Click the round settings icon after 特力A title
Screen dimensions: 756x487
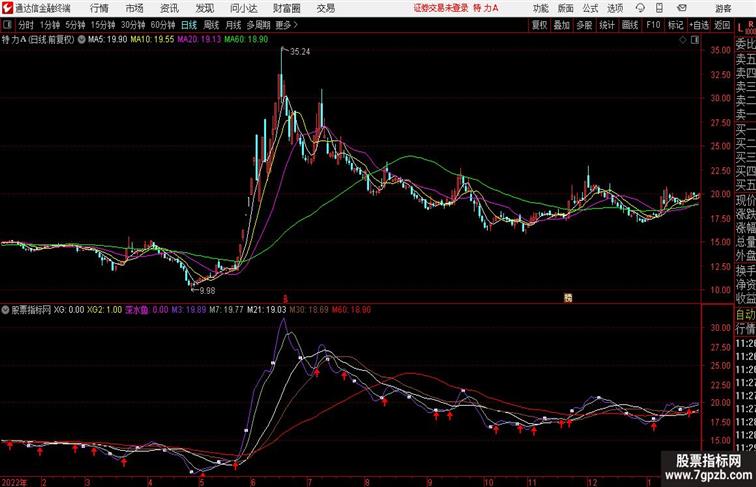click(x=81, y=40)
